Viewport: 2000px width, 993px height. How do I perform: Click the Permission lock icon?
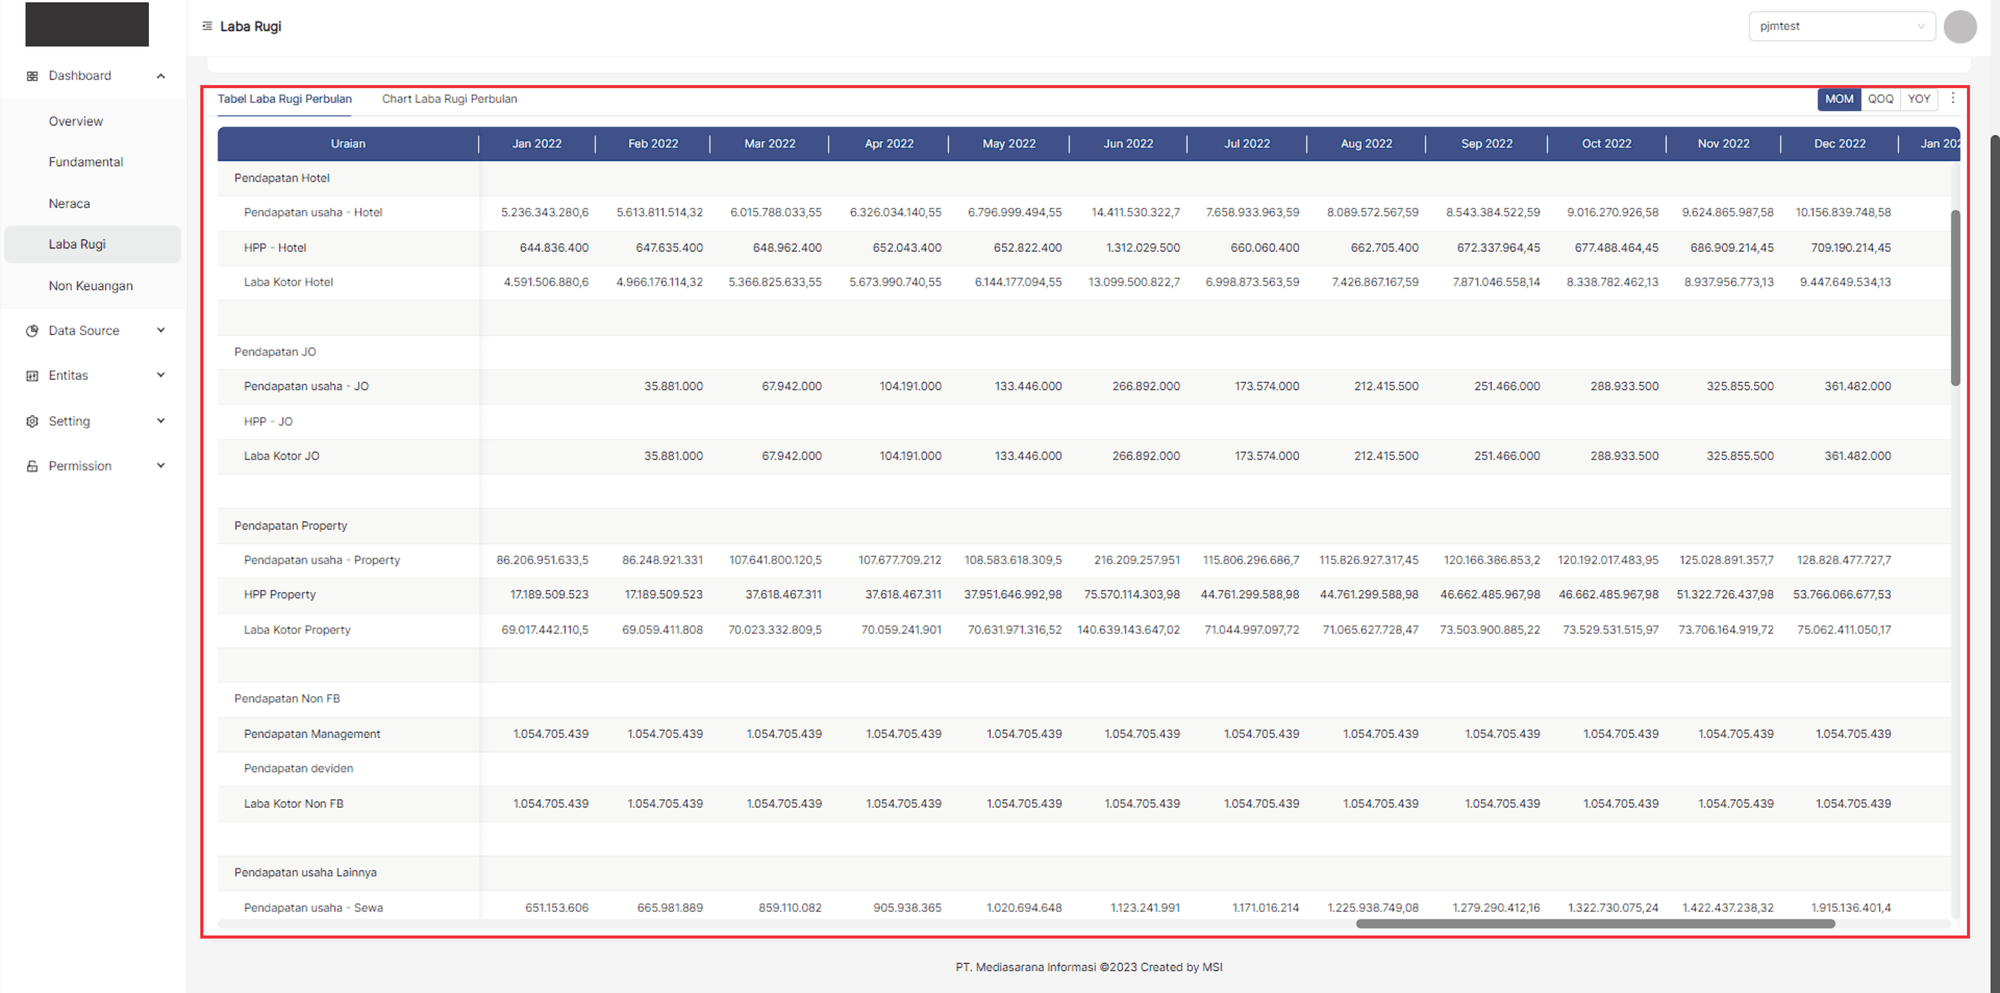click(x=32, y=467)
